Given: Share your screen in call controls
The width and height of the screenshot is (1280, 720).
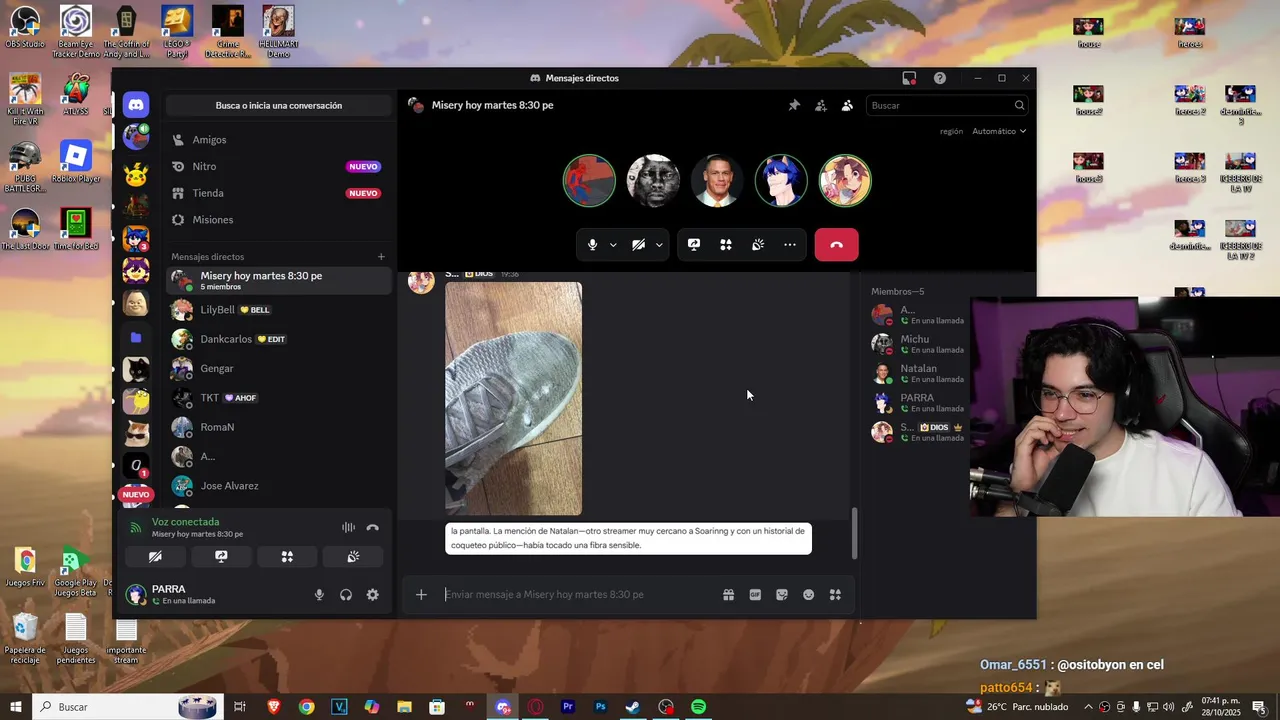Looking at the screenshot, I should pyautogui.click(x=694, y=244).
